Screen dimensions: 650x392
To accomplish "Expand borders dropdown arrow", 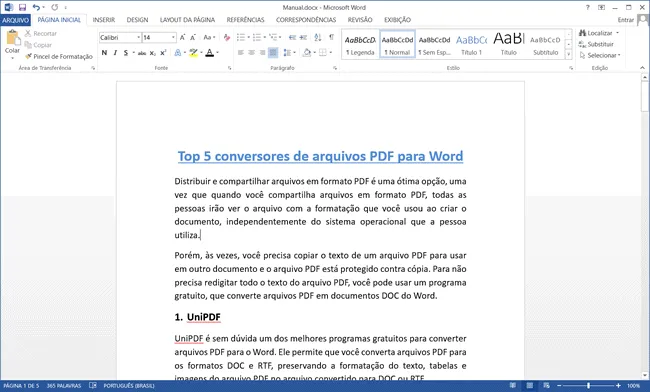I will 331,53.
